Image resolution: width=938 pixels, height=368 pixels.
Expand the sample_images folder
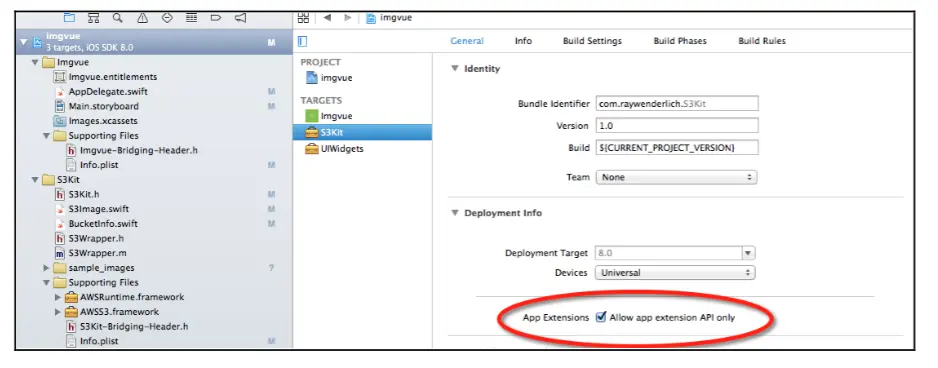point(47,268)
